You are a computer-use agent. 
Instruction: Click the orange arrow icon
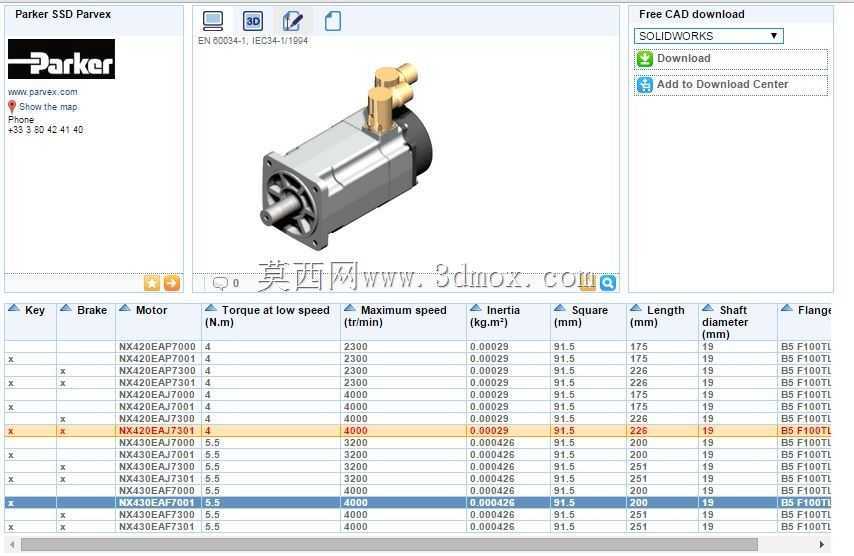tap(172, 283)
